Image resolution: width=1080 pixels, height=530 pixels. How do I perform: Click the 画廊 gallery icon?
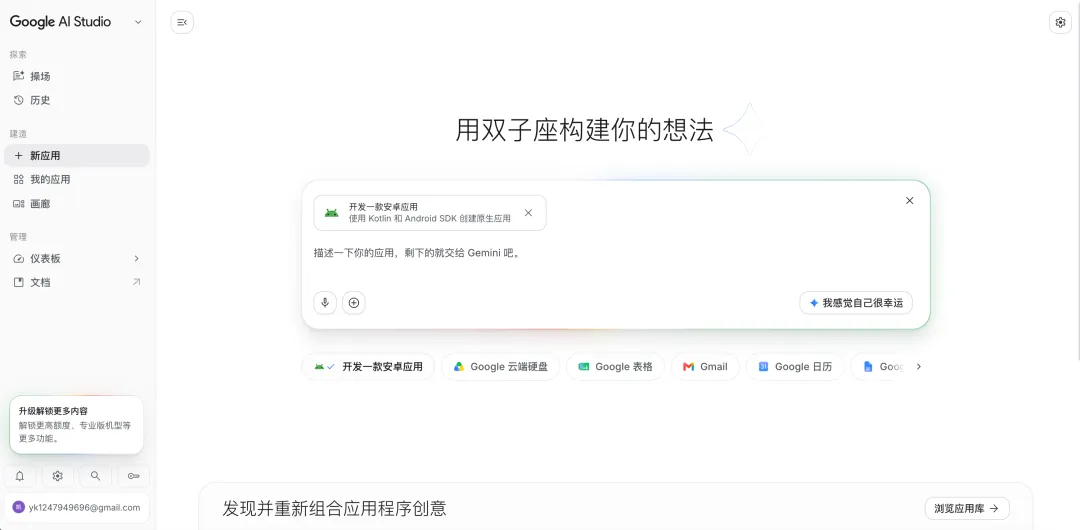click(x=19, y=203)
